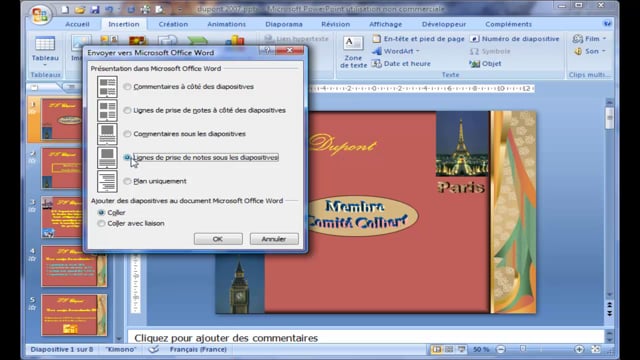Click the Film icon
Screen dimensions: 640x360
click(578, 39)
